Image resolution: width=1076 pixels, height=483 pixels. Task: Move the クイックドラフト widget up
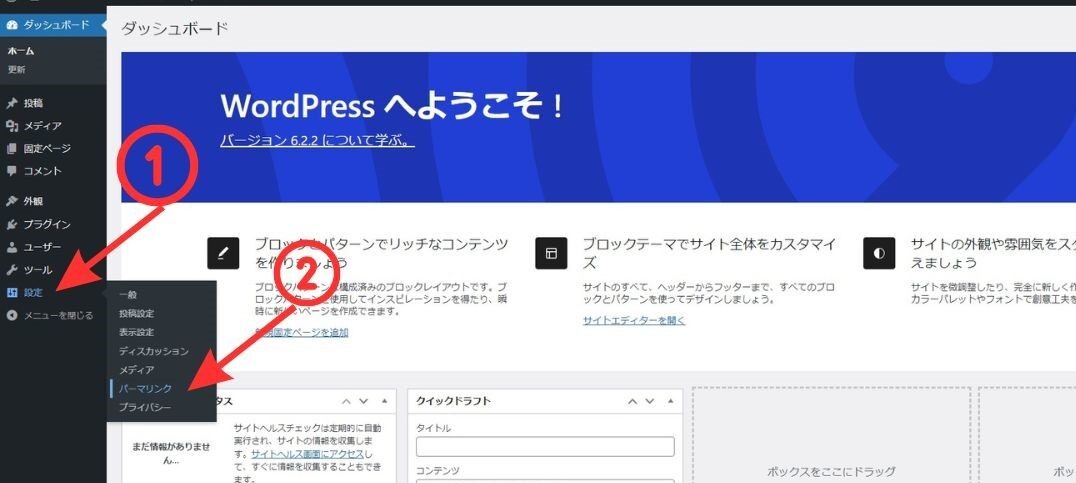634,401
